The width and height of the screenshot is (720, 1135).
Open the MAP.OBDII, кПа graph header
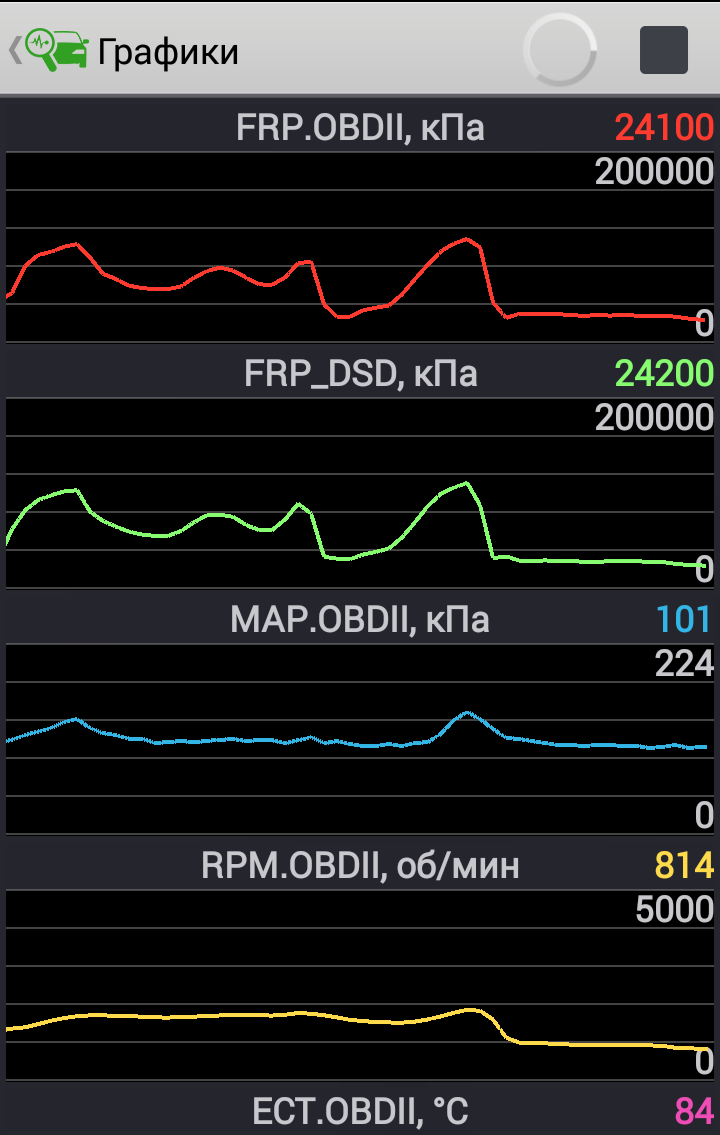[x=360, y=620]
